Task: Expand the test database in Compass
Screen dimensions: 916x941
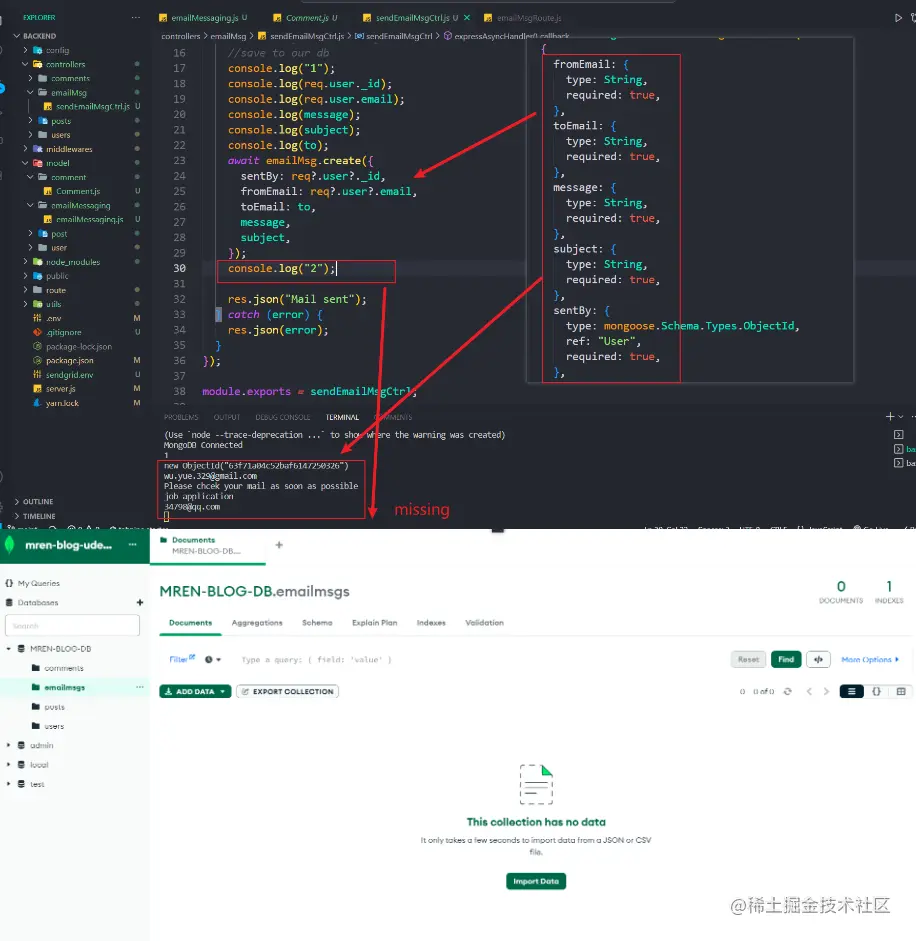Action: click(x=8, y=784)
